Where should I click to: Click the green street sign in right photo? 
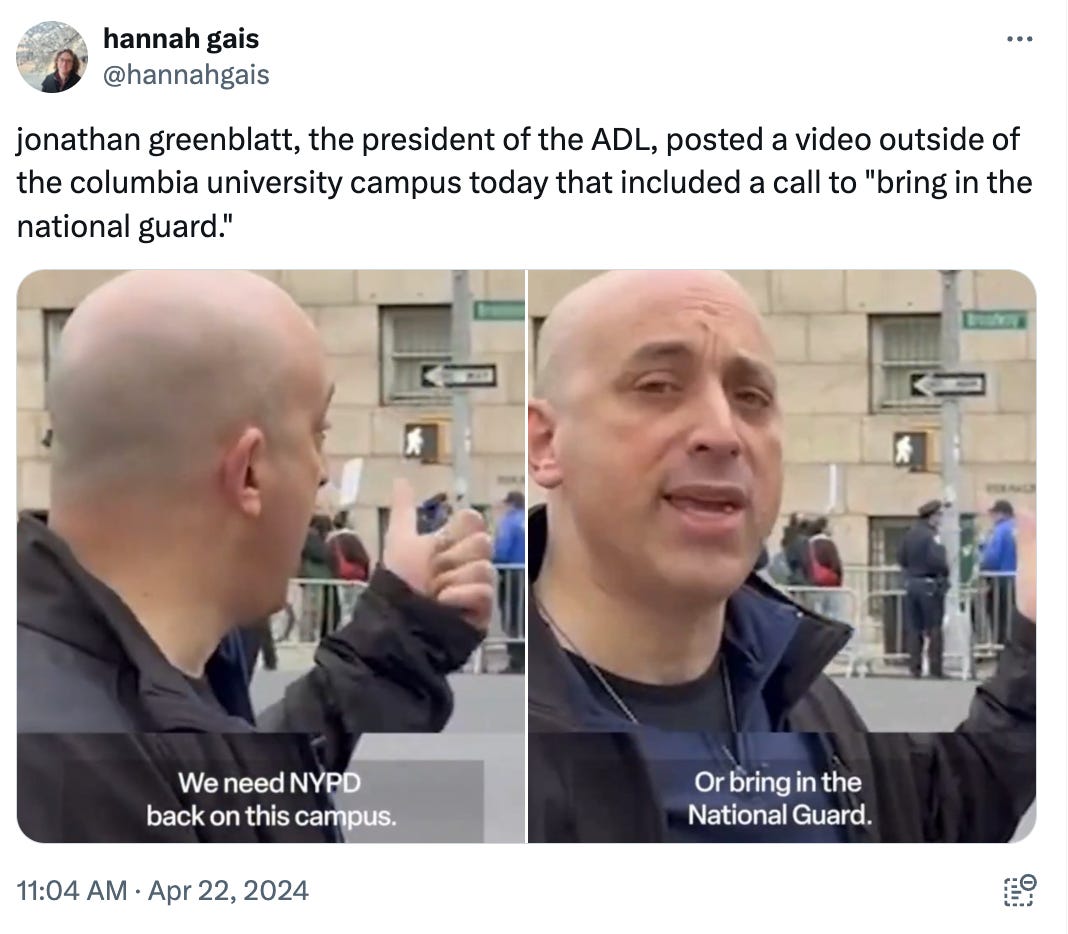click(x=995, y=320)
